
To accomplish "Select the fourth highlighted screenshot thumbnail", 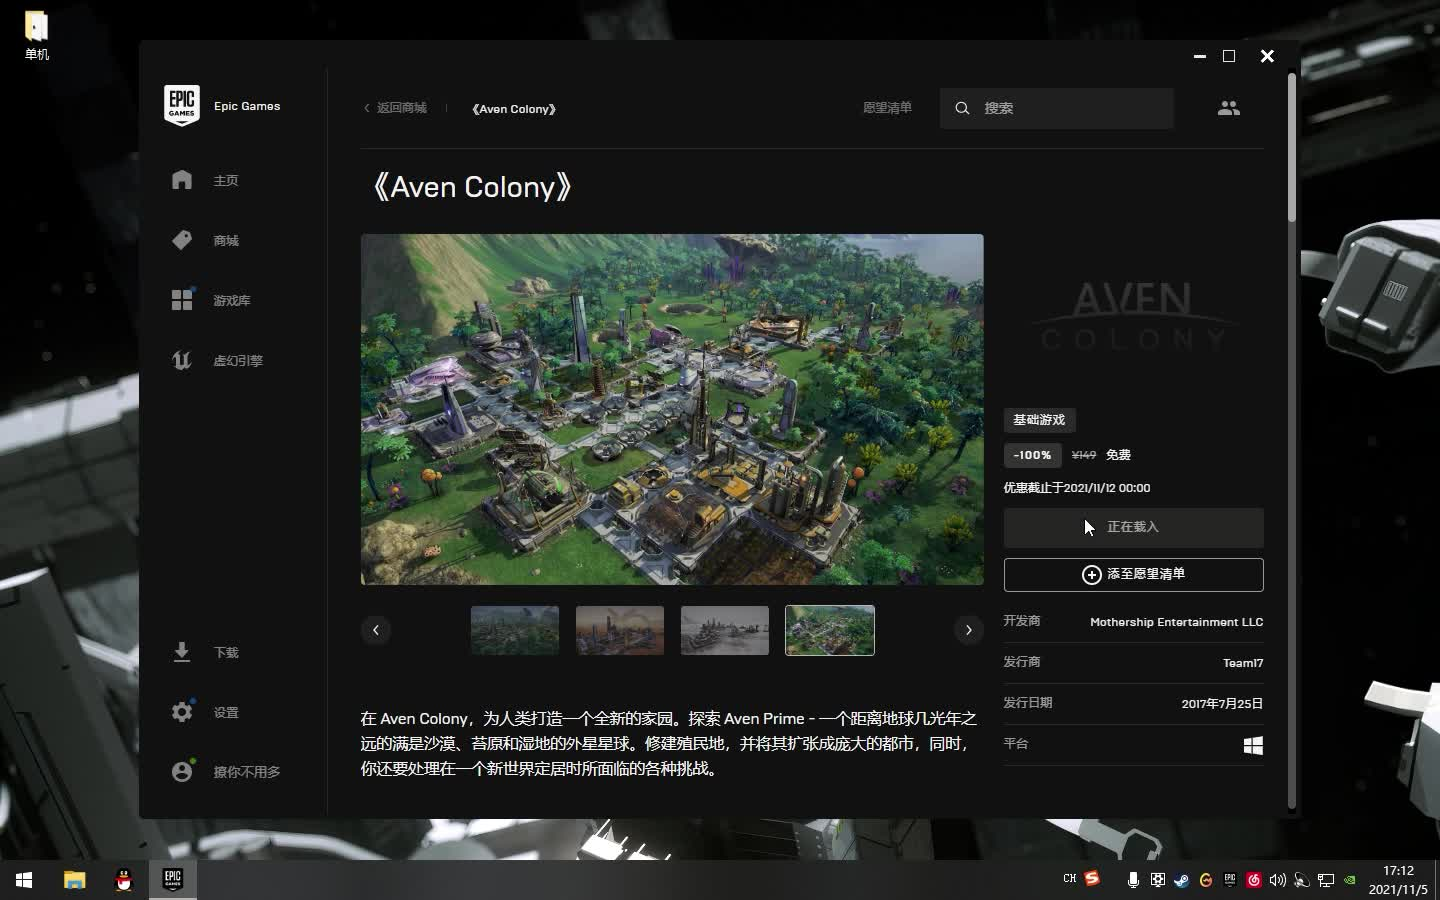I will (x=830, y=630).
